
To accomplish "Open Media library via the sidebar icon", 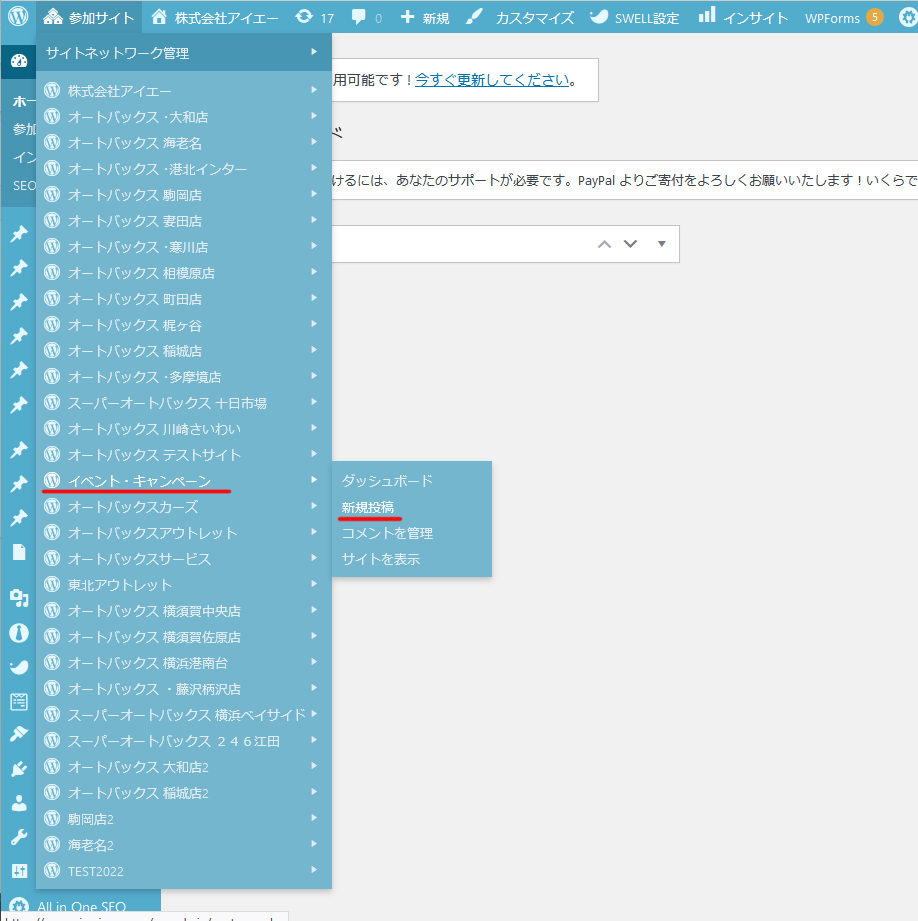I will pyautogui.click(x=19, y=597).
